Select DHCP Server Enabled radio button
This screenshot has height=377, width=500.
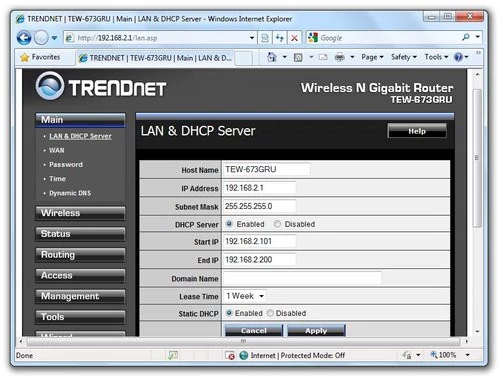[x=229, y=224]
